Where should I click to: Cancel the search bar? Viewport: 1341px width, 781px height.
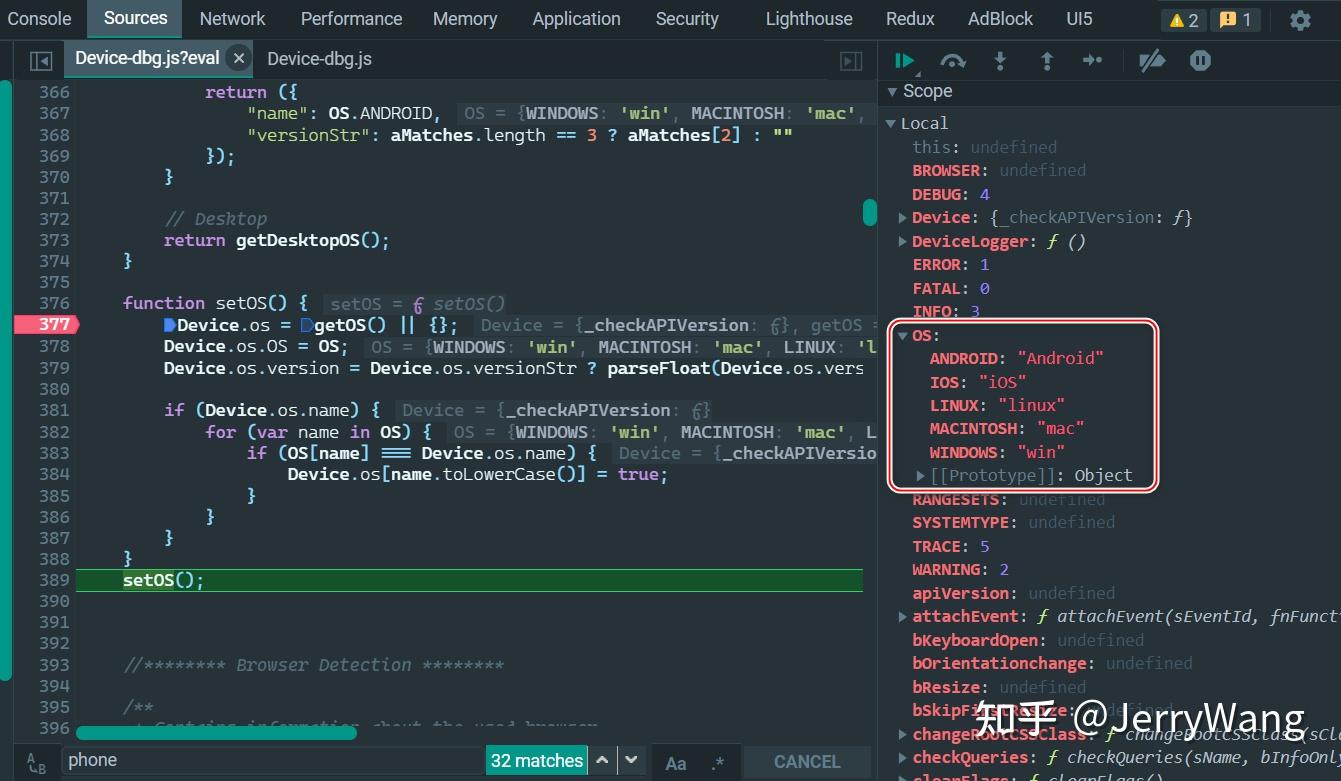coord(807,762)
